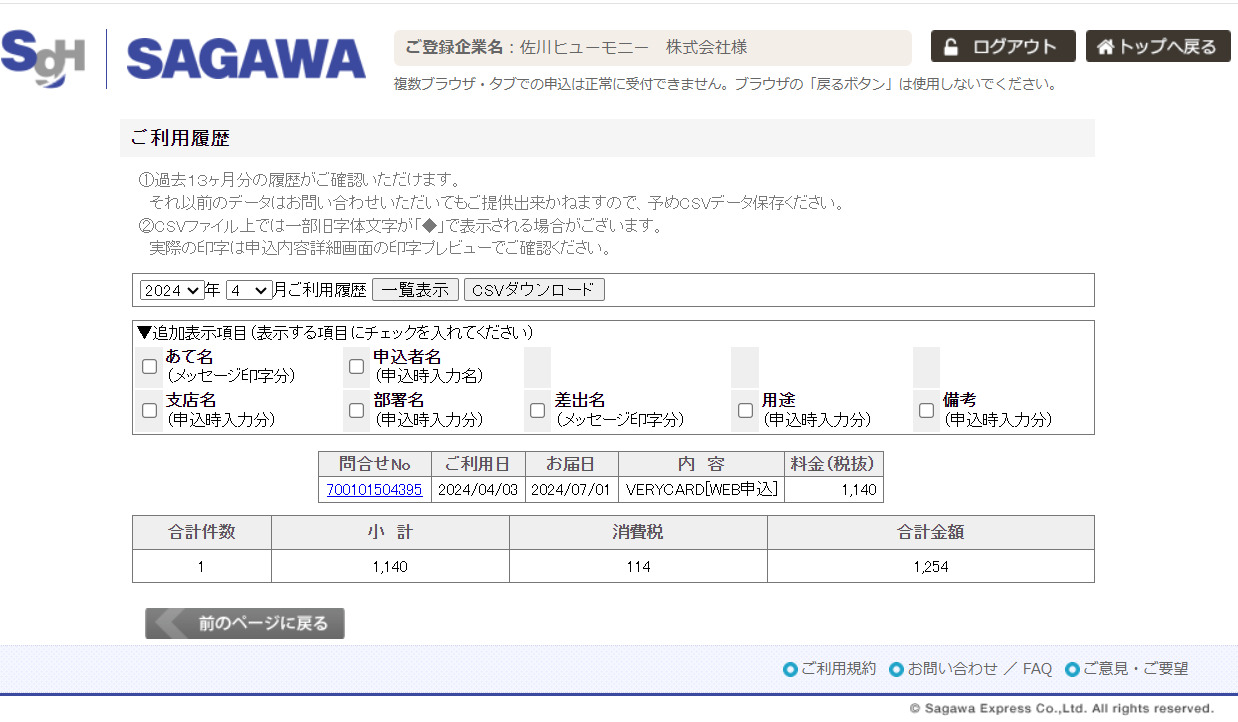Return home via トップへ戻る button
Screen dimensions: 1238x722
click(x=1156, y=47)
